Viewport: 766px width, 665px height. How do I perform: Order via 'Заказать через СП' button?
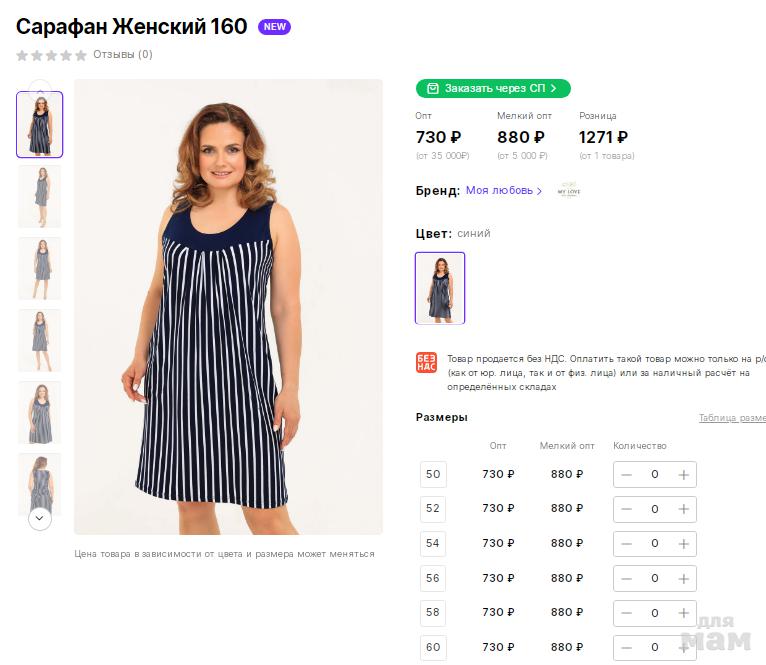pyautogui.click(x=493, y=88)
